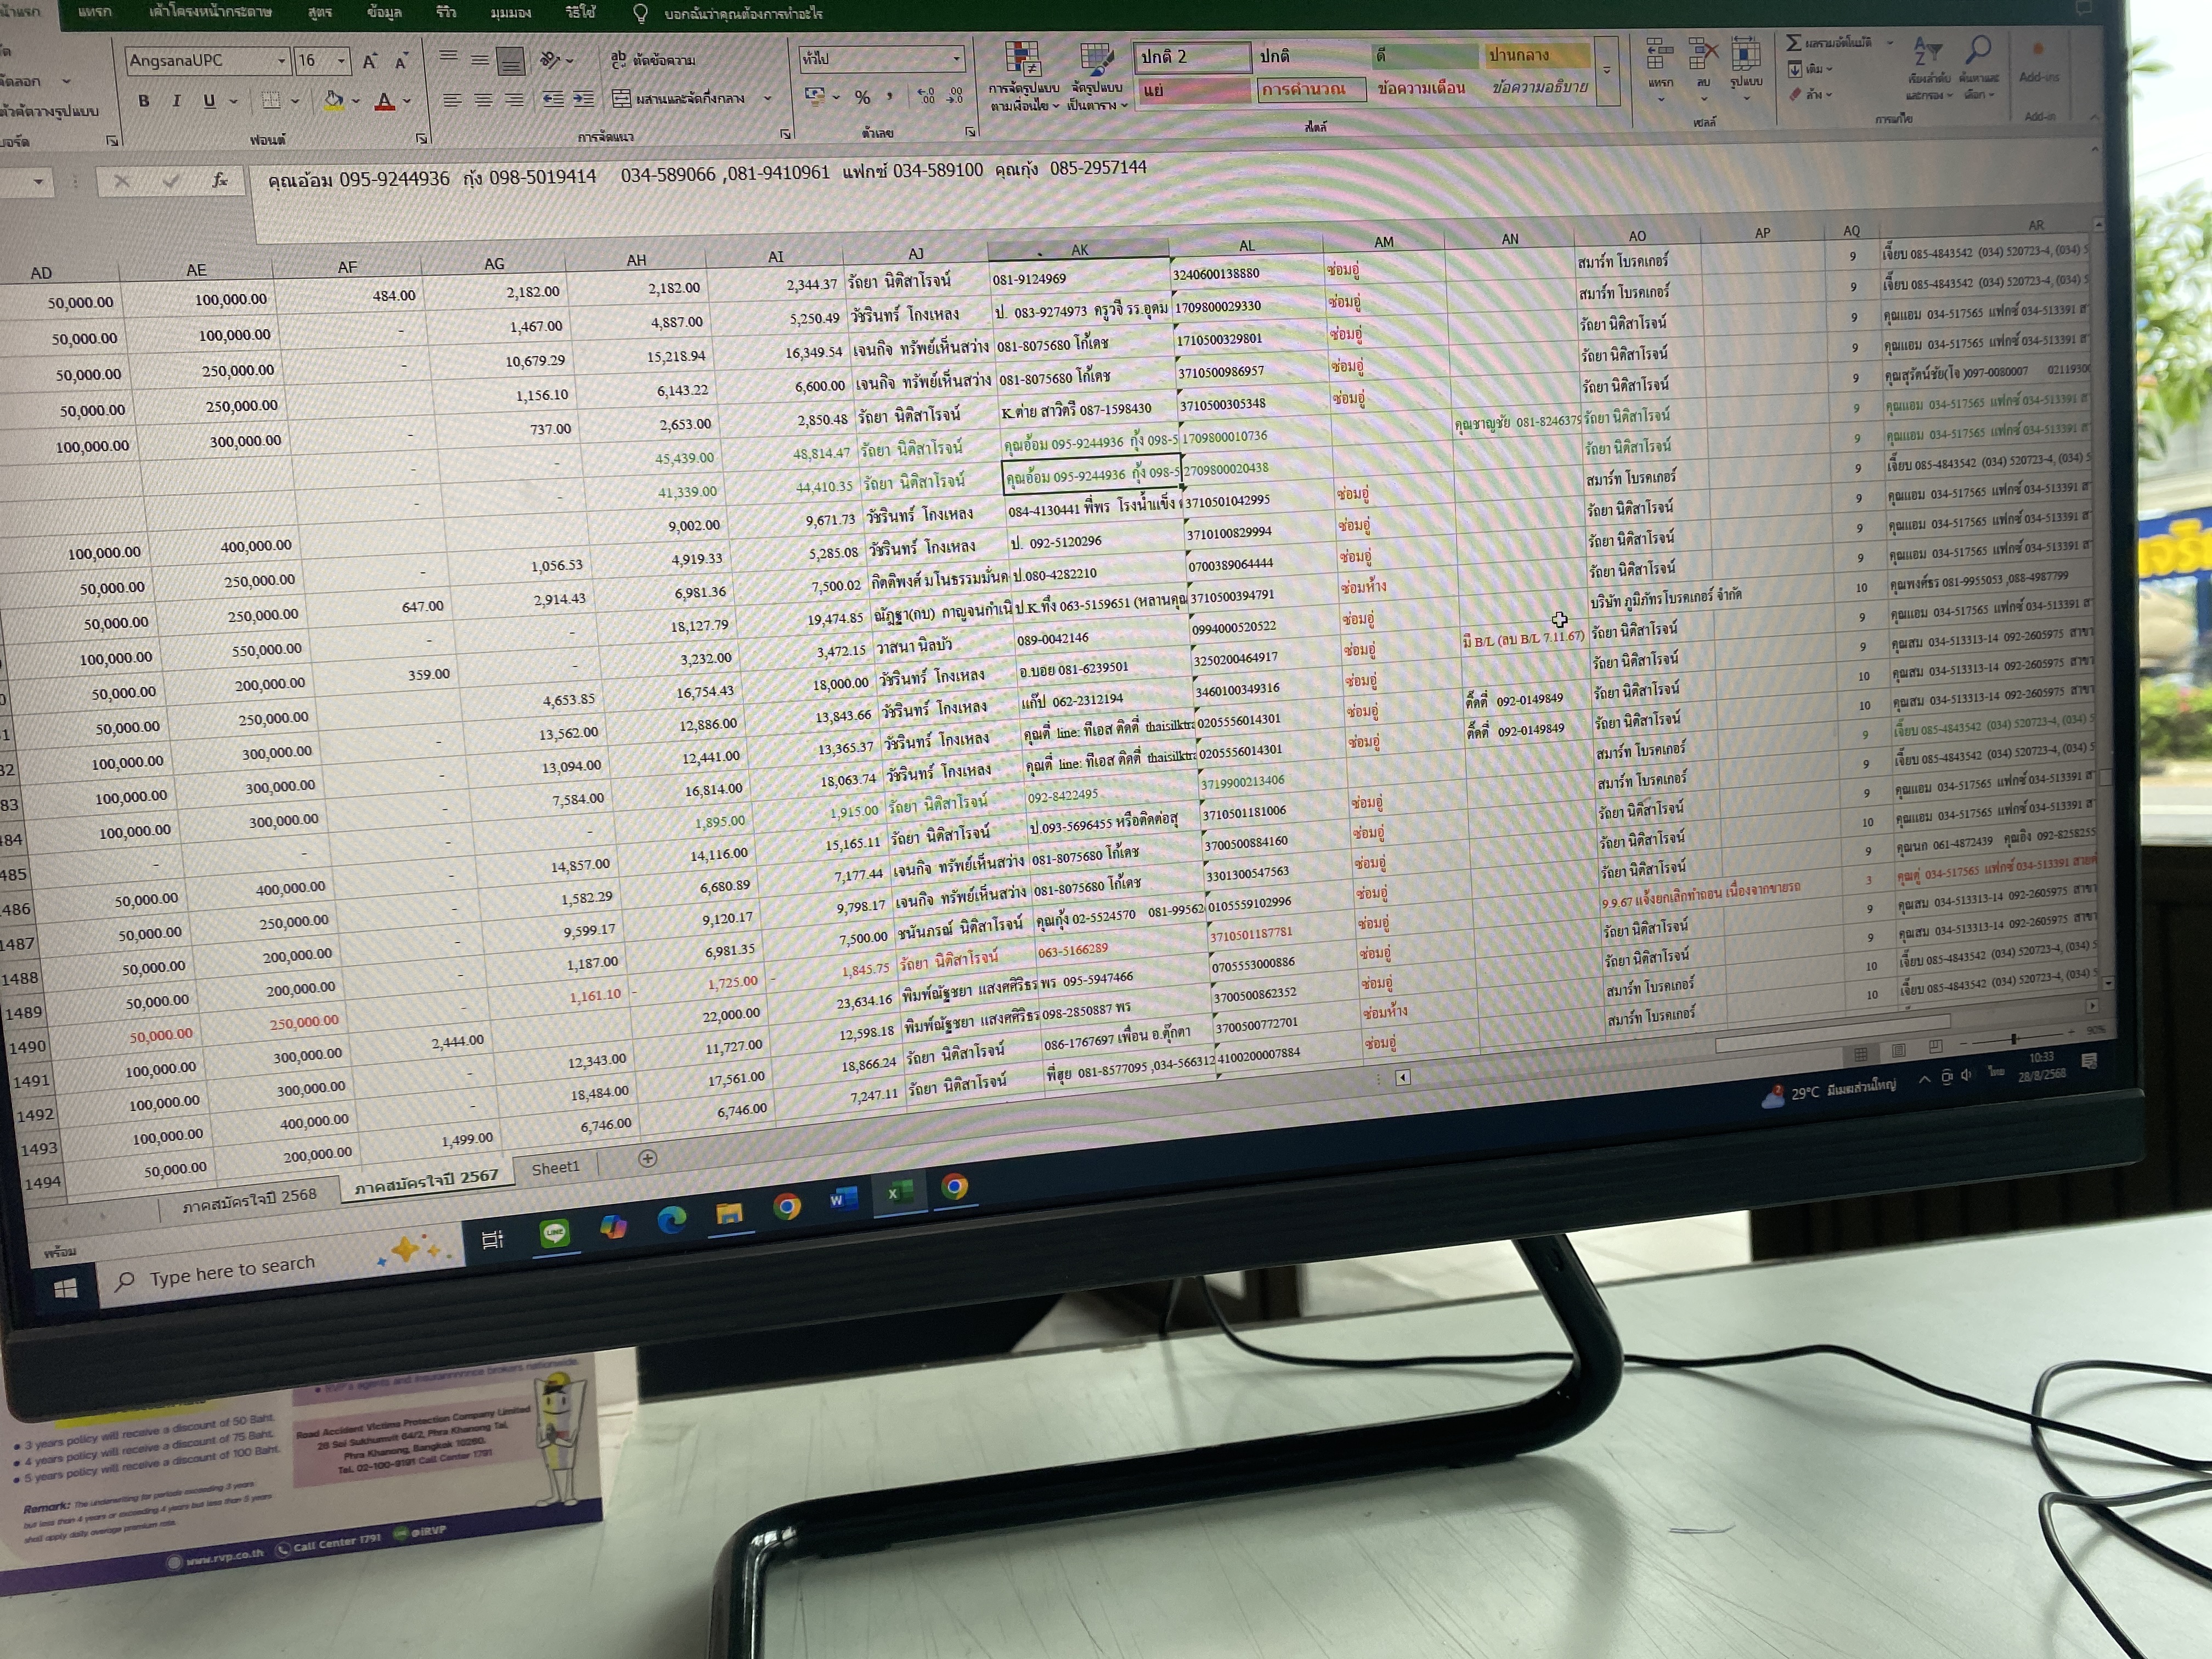Screen dimensions: 2212x1659
Task: Open Find & Select magnifier
Action: pyautogui.click(x=1978, y=67)
